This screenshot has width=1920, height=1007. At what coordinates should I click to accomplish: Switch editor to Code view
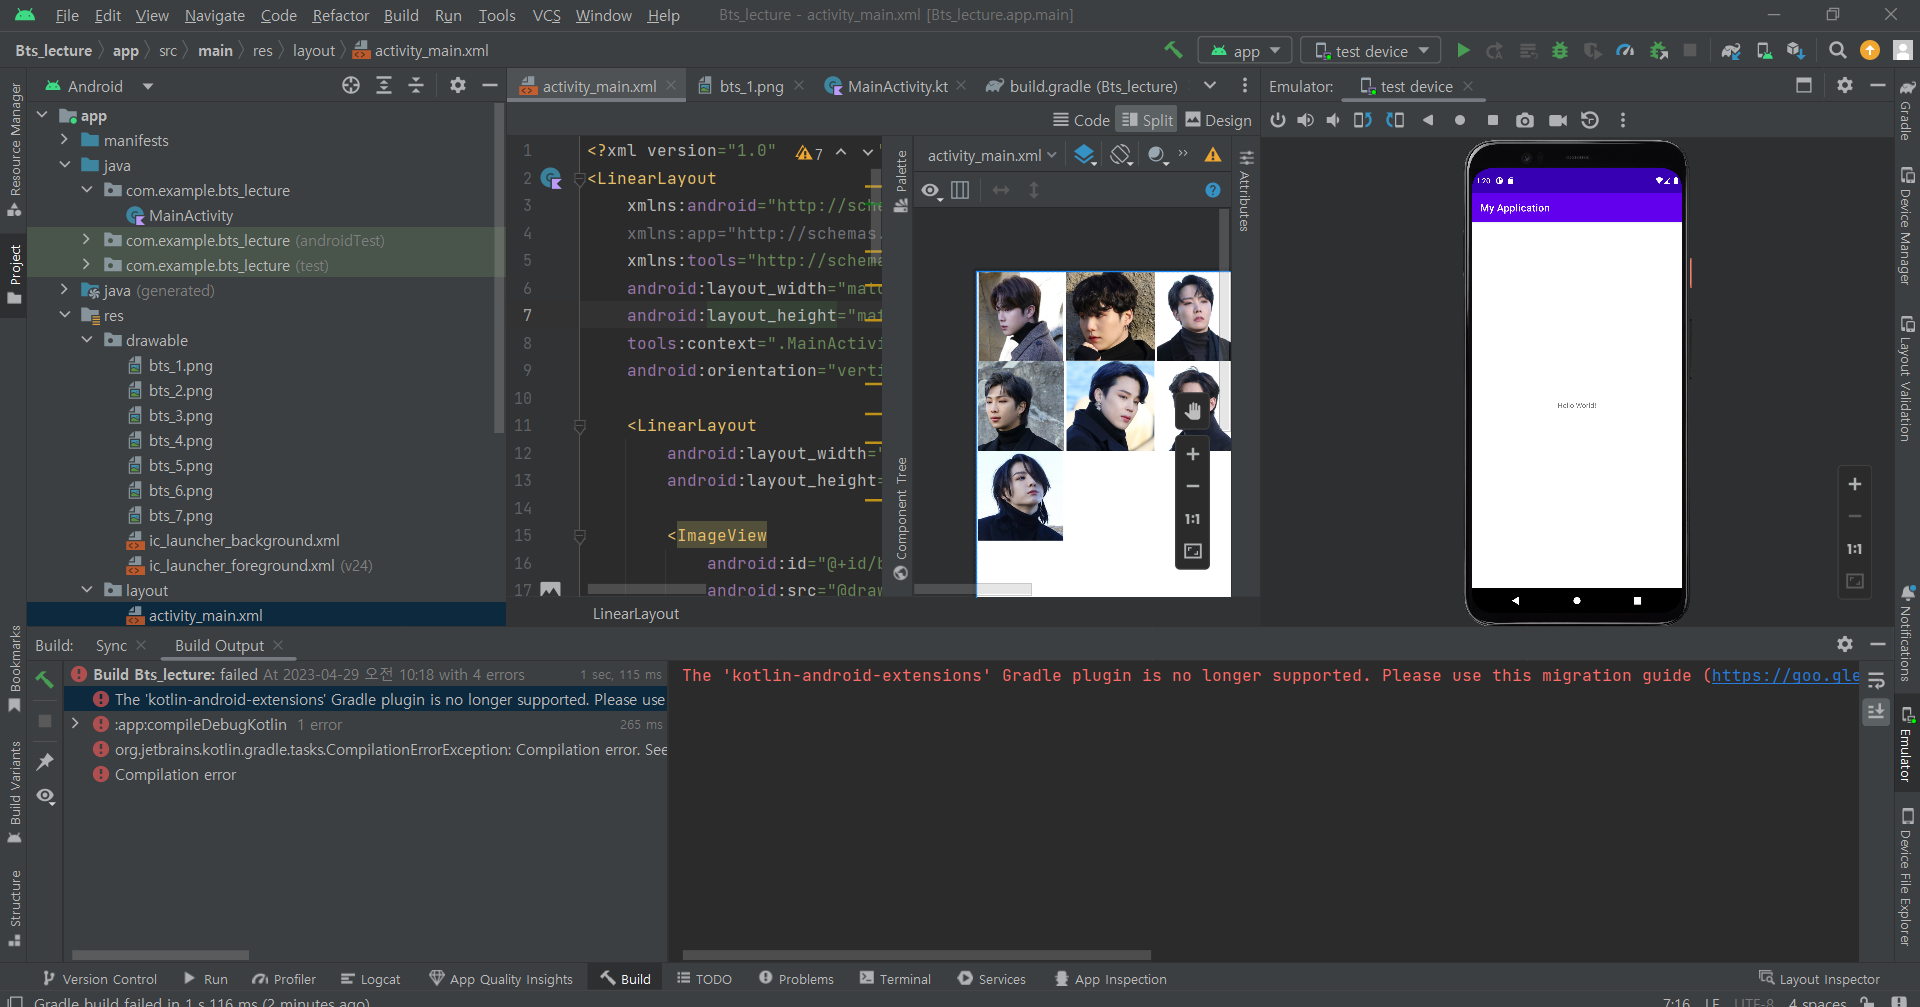pos(1081,120)
